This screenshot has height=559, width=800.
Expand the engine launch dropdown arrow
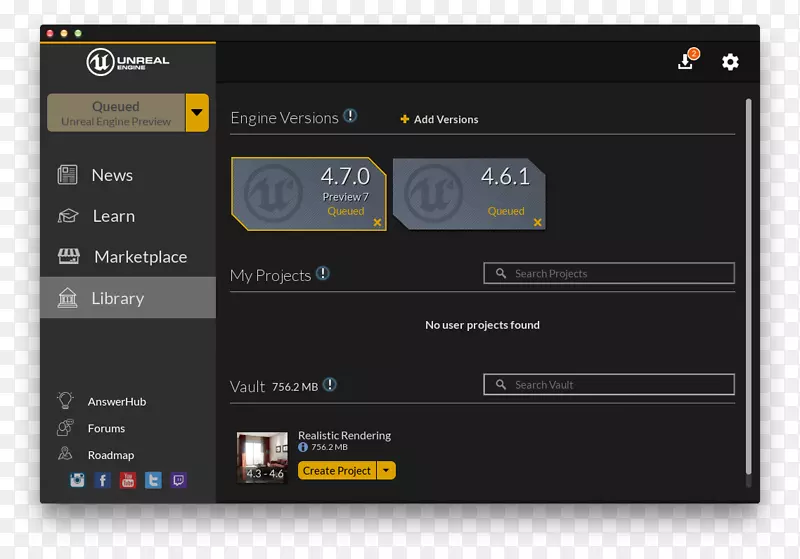coord(197,113)
